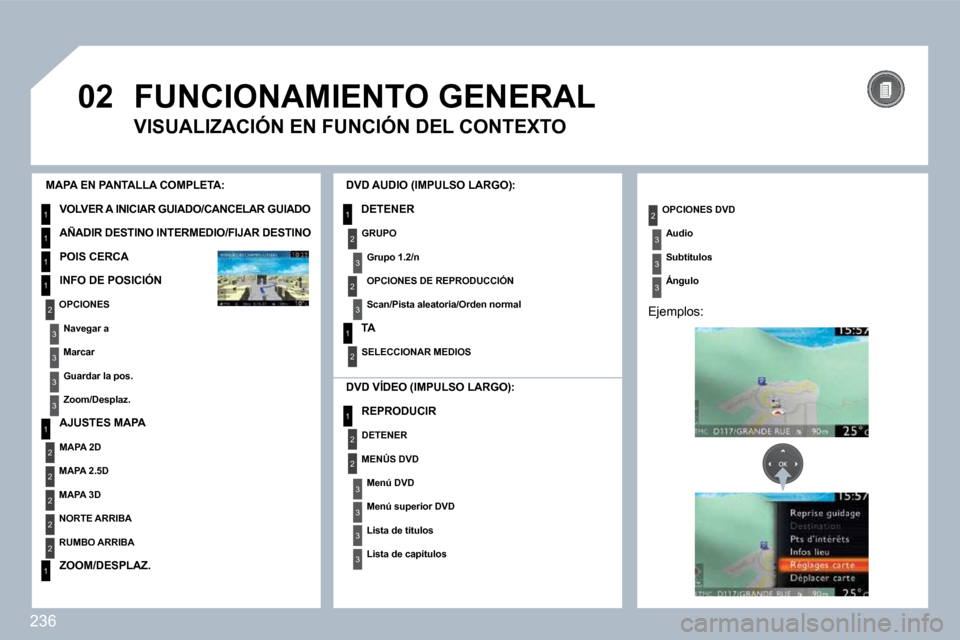The width and height of the screenshot is (960, 640).
Task: Click 'GRUPO' entry
Action: (x=379, y=233)
